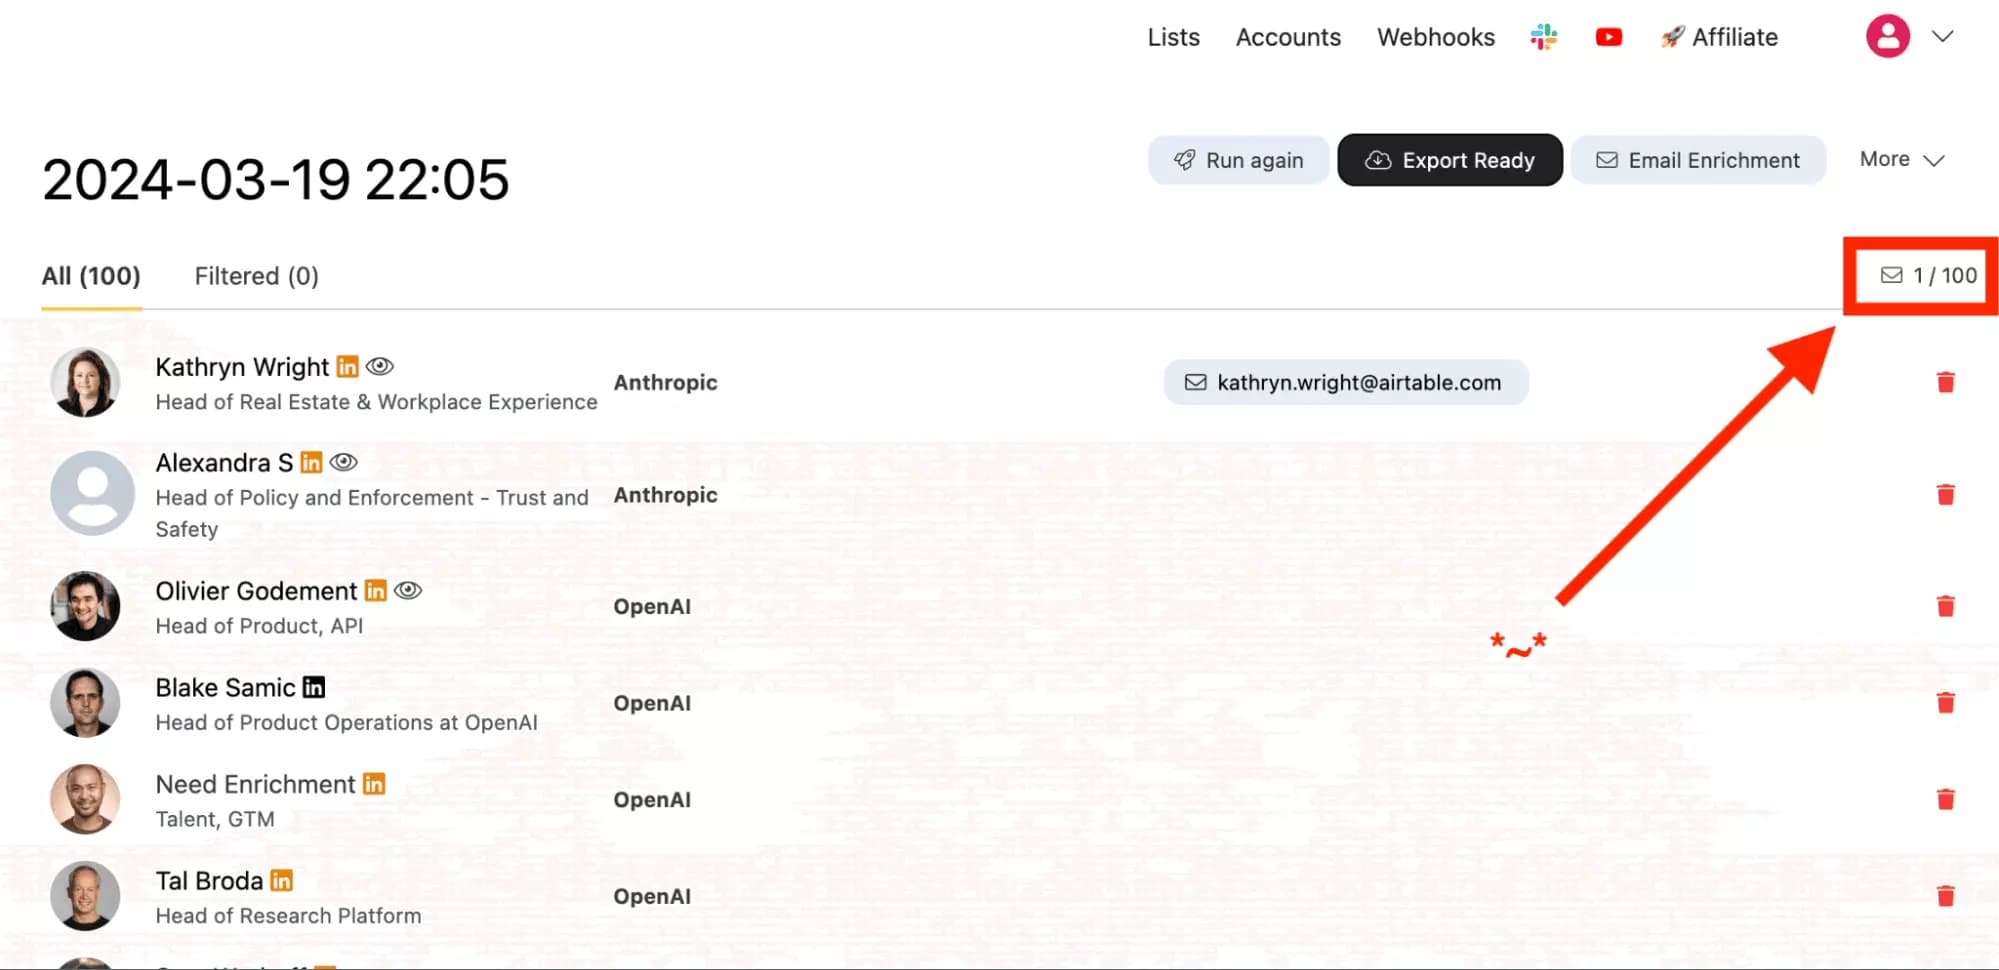Click the list title 2024-03-19 22:05

pos(275,180)
